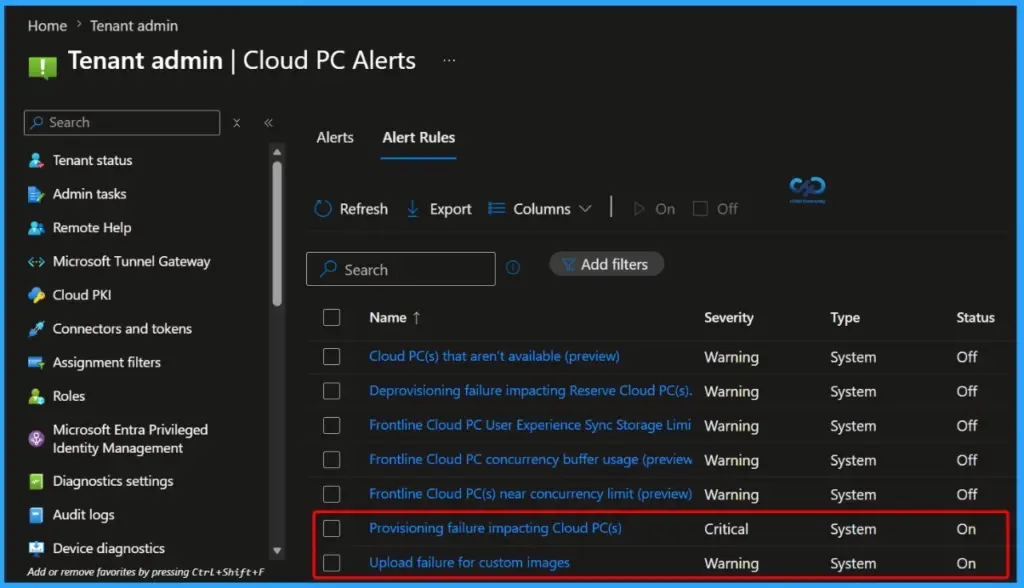Click the search info icon

tap(513, 267)
